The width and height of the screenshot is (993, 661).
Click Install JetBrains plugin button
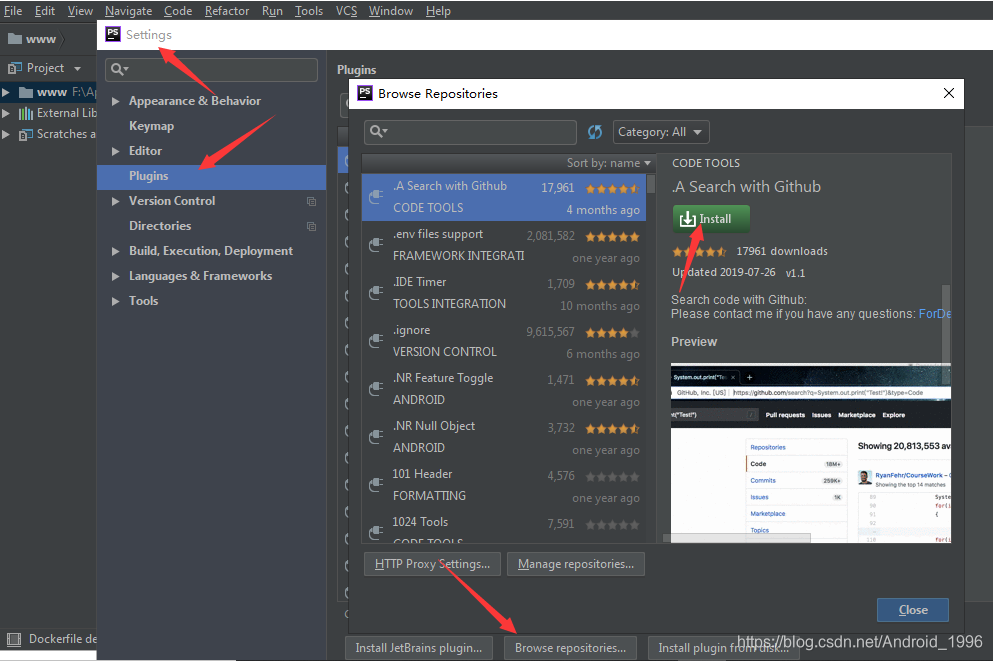(x=419, y=648)
